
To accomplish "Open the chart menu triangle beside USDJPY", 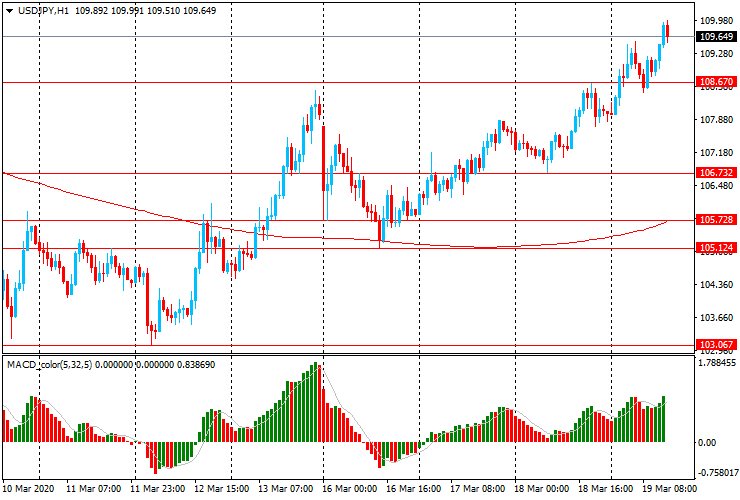I will pos(9,11).
